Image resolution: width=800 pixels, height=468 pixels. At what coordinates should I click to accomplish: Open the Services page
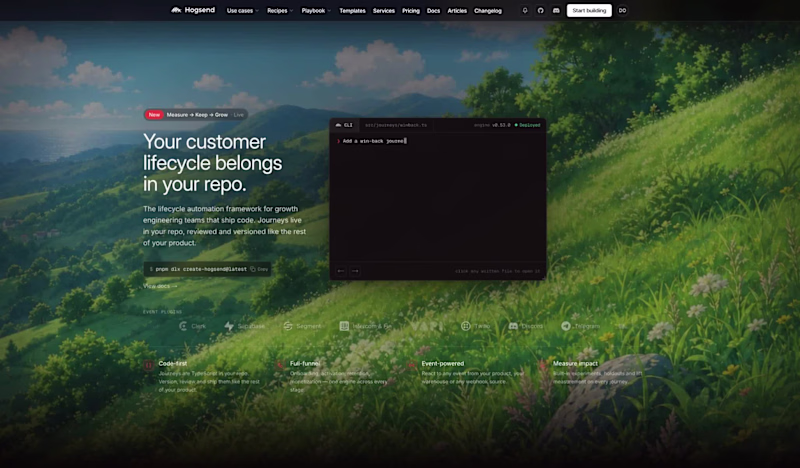pyautogui.click(x=384, y=11)
